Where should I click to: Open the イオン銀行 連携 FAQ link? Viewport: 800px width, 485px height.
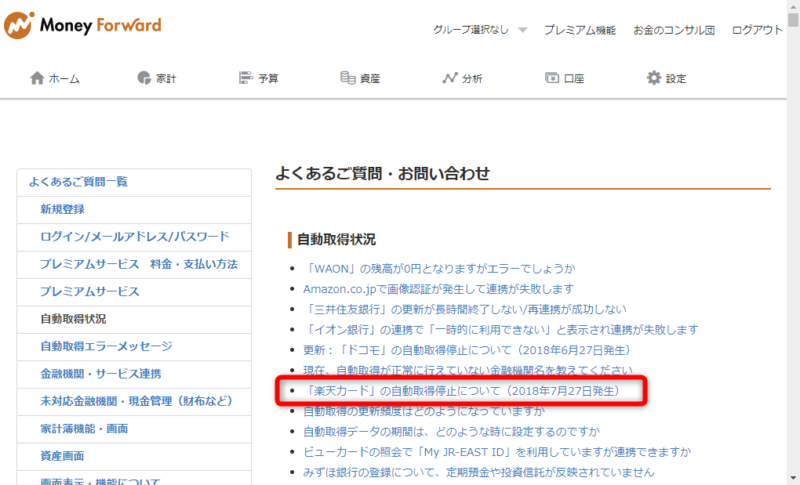coord(500,329)
